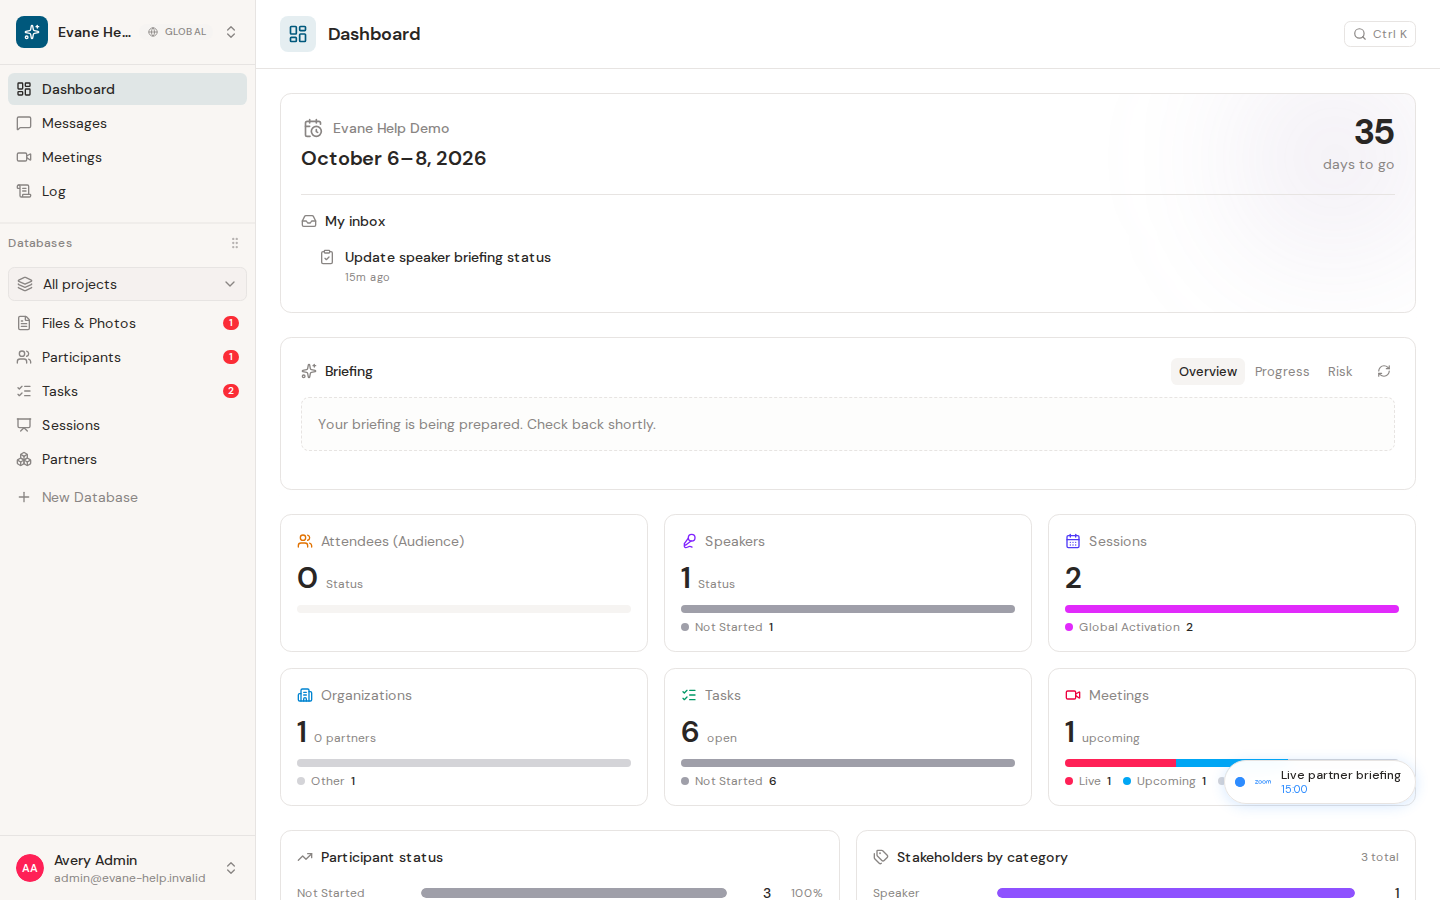Click the Tasks checklist icon in sidebar
This screenshot has width=1440, height=900.
click(x=24, y=391)
